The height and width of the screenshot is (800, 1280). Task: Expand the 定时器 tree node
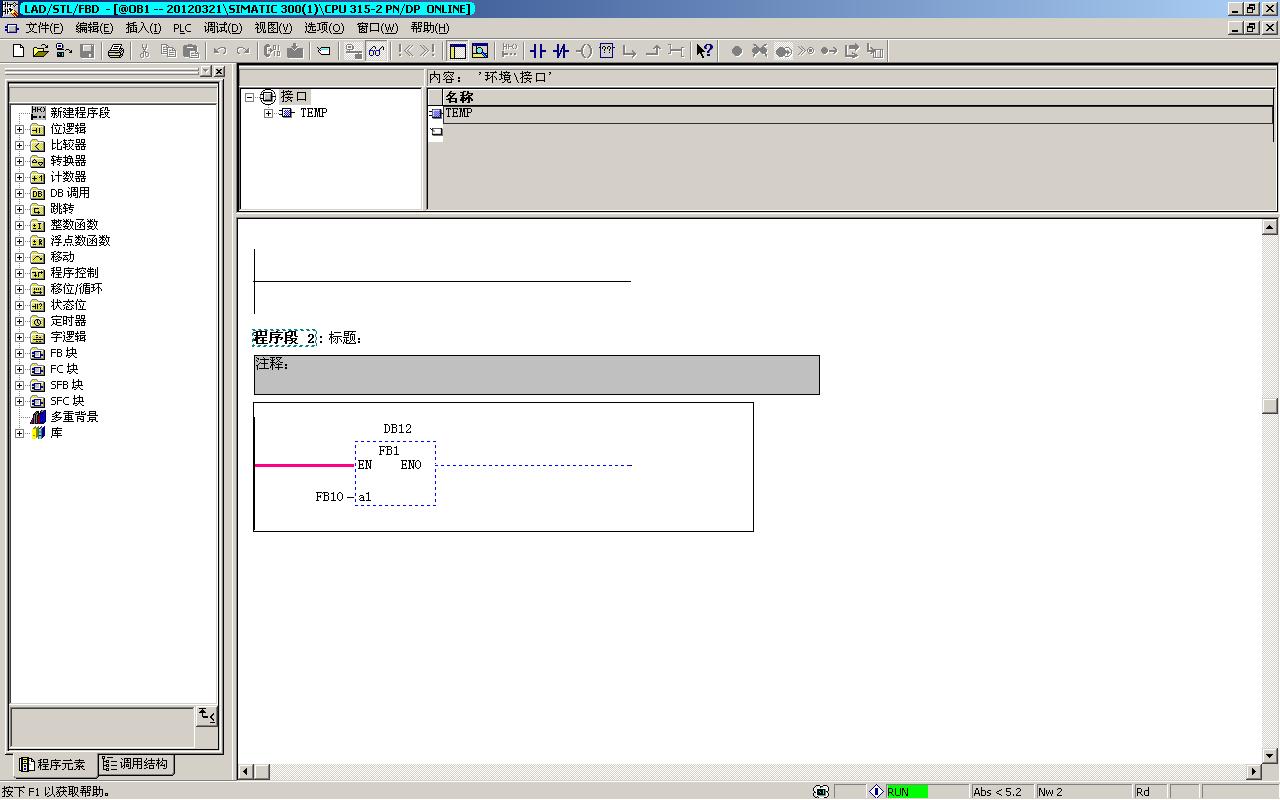[x=19, y=321]
